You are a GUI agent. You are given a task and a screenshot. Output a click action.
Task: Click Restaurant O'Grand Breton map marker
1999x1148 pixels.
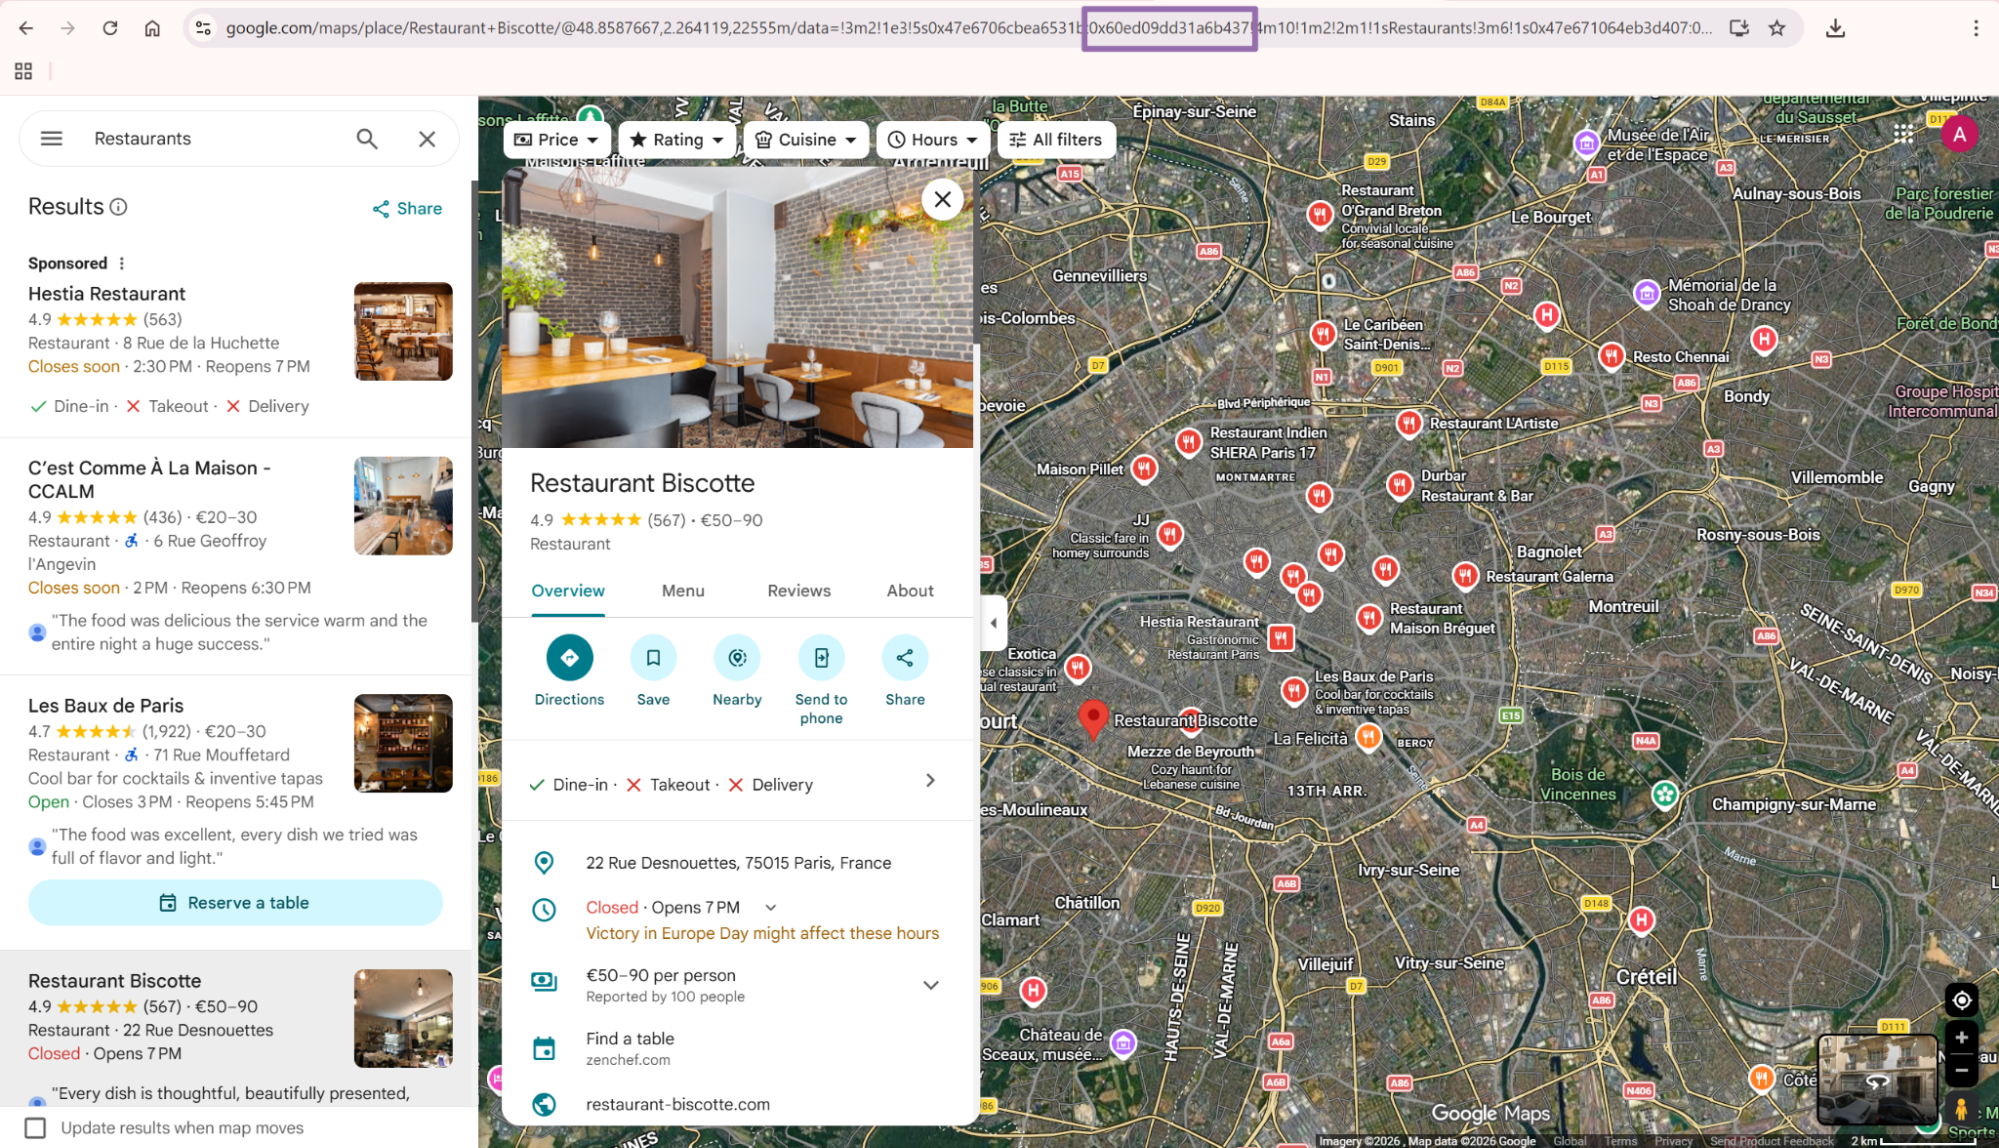[x=1320, y=213]
